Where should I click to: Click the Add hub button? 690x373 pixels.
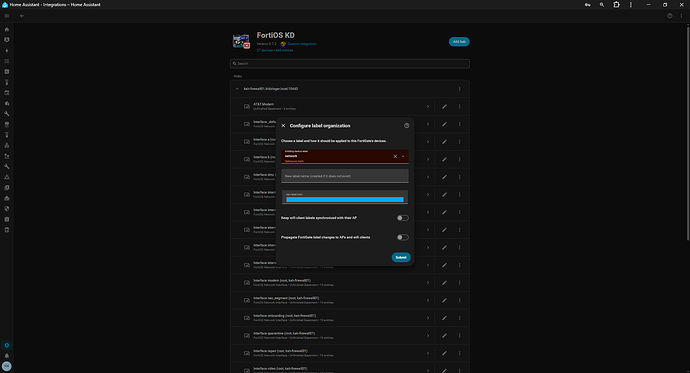point(459,42)
